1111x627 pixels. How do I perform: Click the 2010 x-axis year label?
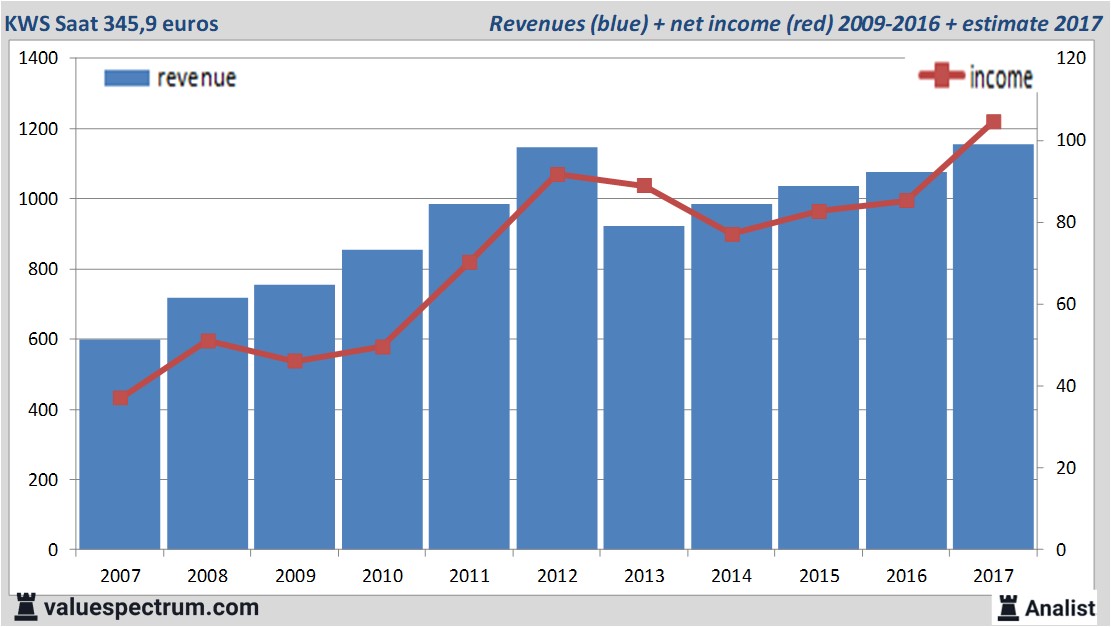click(382, 576)
